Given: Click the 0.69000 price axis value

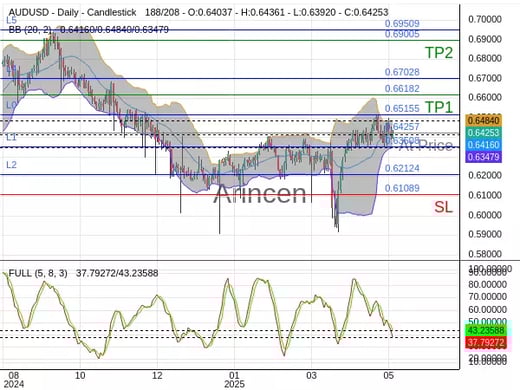Looking at the screenshot, I should tap(485, 39).
